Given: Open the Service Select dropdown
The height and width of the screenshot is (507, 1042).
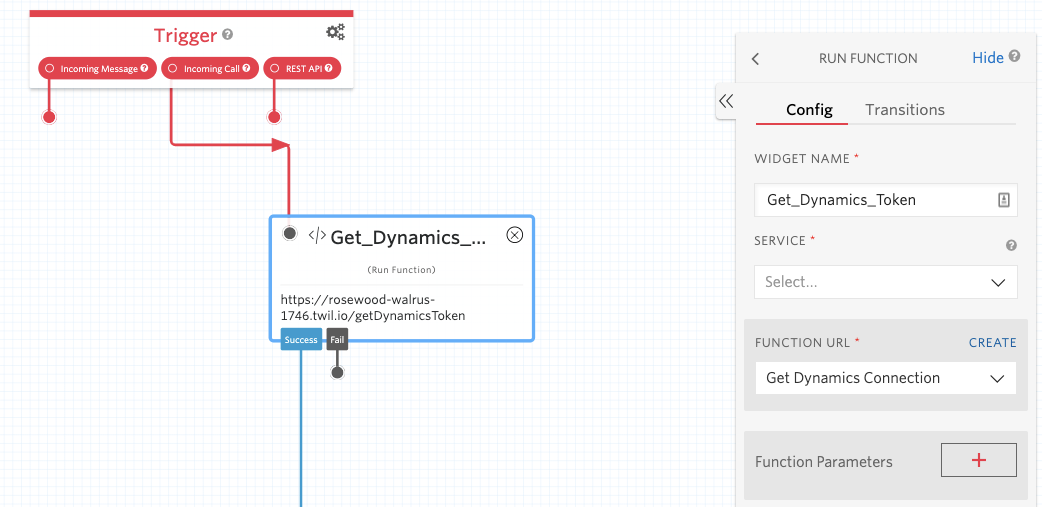Looking at the screenshot, I should click(x=885, y=282).
